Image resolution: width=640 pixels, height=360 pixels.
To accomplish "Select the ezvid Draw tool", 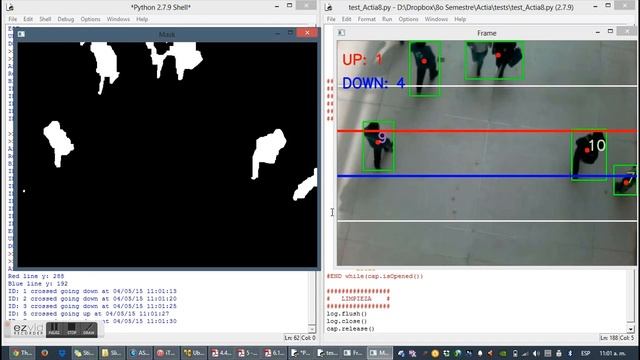I will click(x=89, y=329).
